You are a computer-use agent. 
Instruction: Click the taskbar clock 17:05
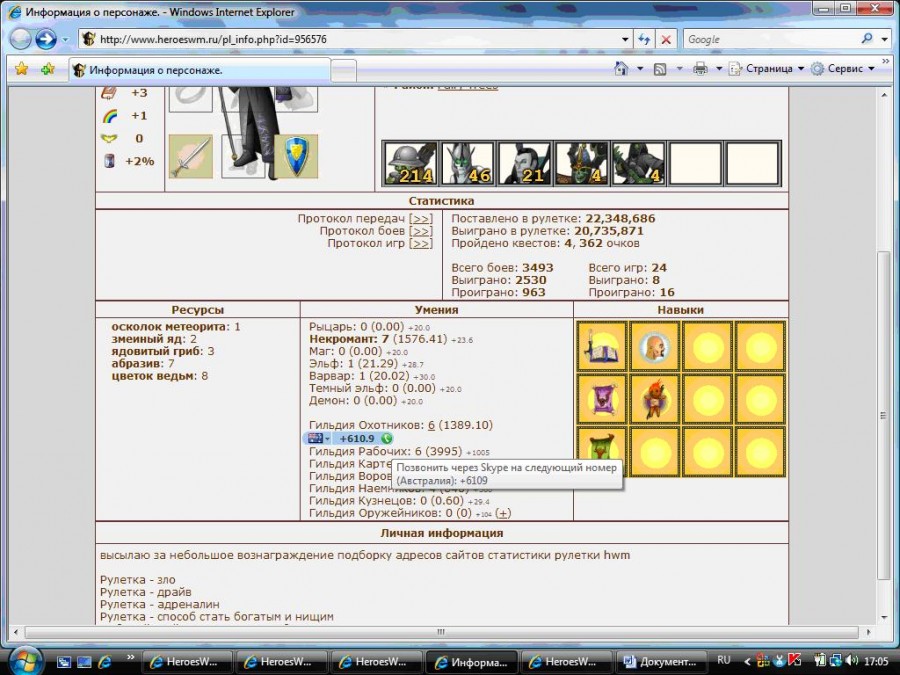pyautogui.click(x=876, y=661)
